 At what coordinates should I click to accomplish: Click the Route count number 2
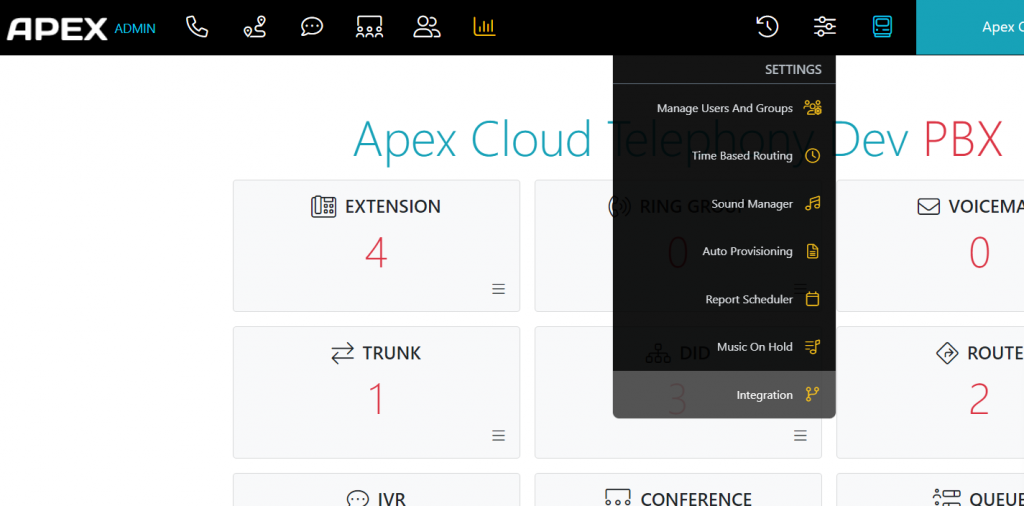(x=979, y=400)
